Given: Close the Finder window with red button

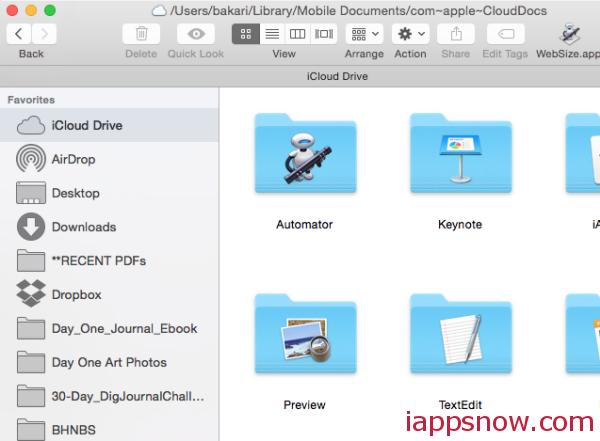Looking at the screenshot, I should tap(12, 10).
